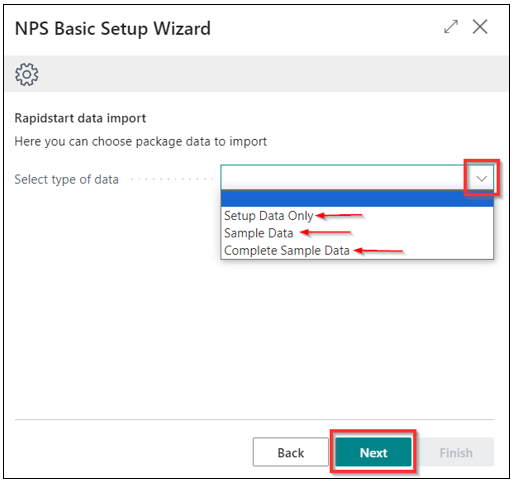Click the gray banner beside the gear
516x483 pixels.
click(273, 74)
